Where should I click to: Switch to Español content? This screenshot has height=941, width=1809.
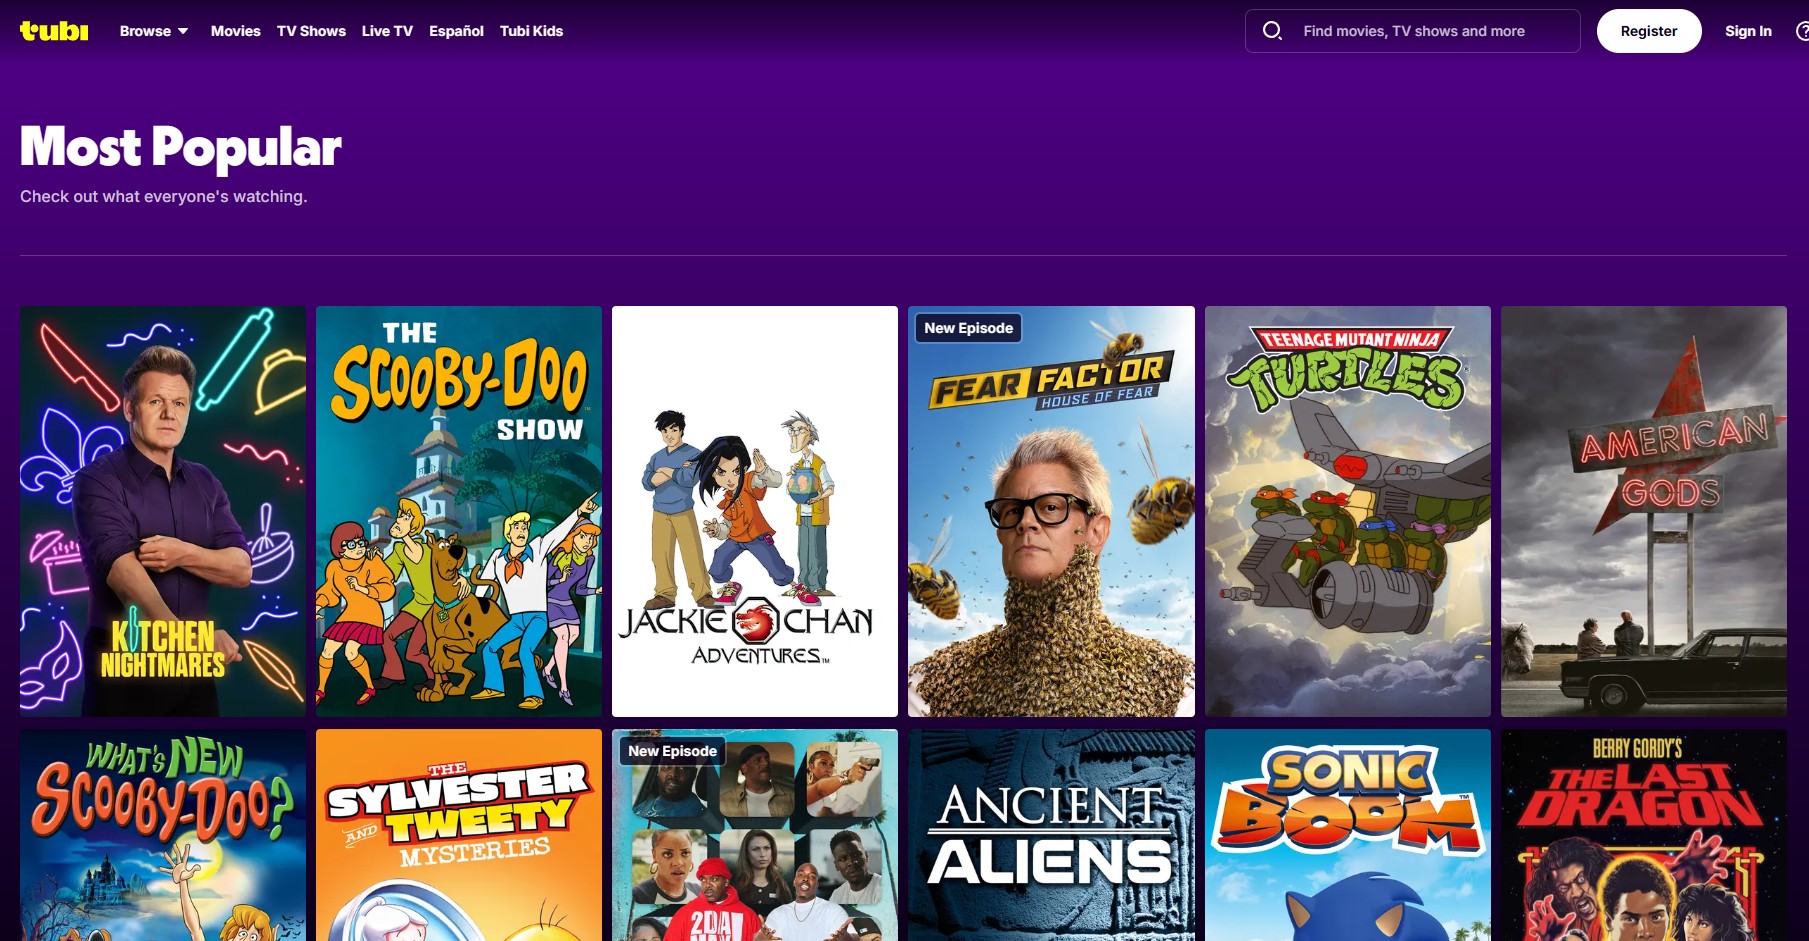(x=456, y=31)
